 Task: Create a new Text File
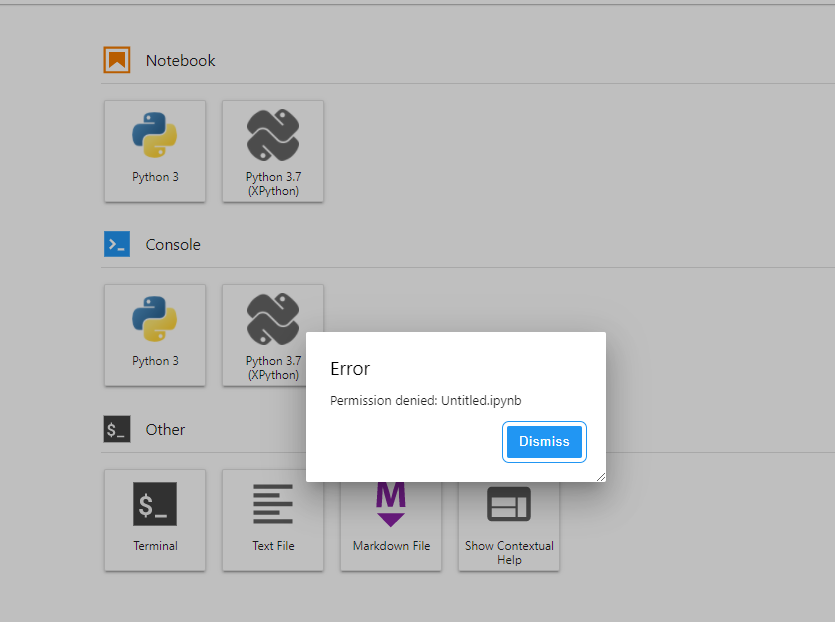pos(272,520)
